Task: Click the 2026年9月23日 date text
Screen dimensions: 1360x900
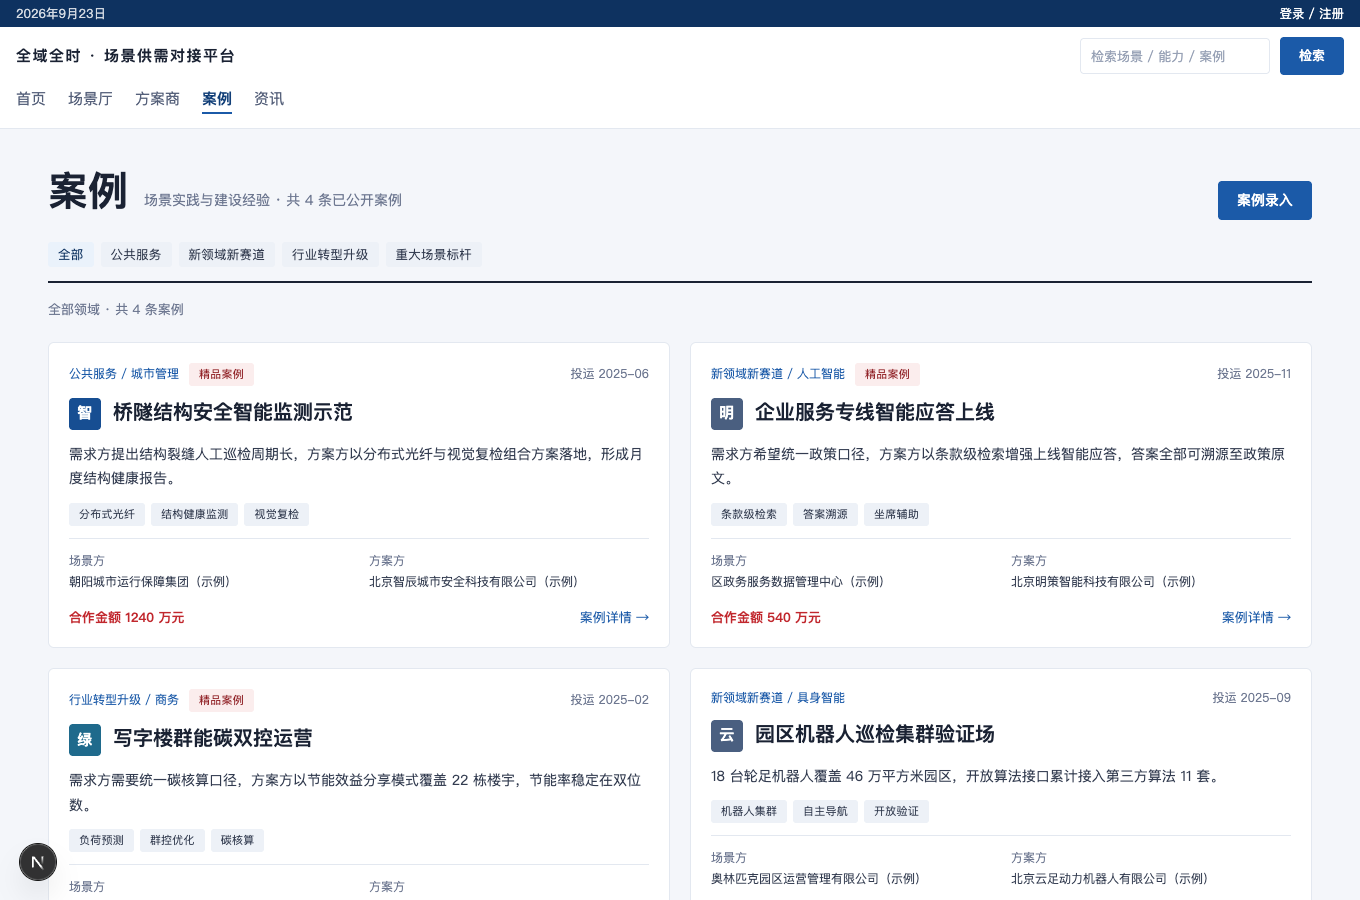Action: (x=61, y=14)
